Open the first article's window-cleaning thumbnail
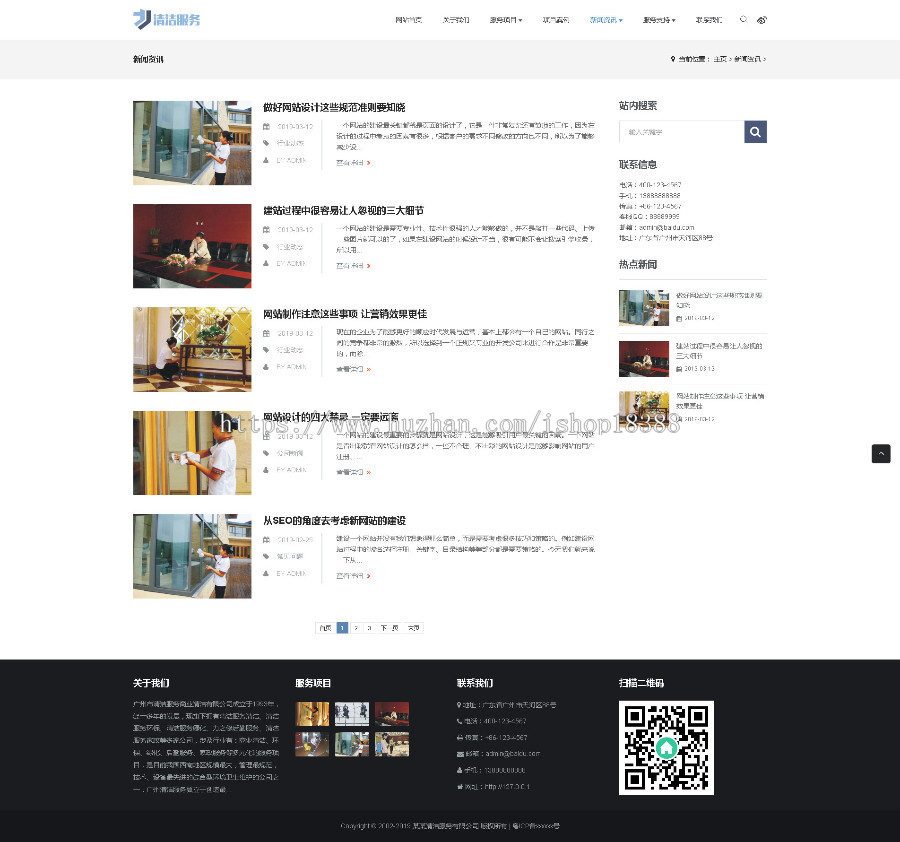Viewport: 900px width, 842px height. pyautogui.click(x=192, y=143)
